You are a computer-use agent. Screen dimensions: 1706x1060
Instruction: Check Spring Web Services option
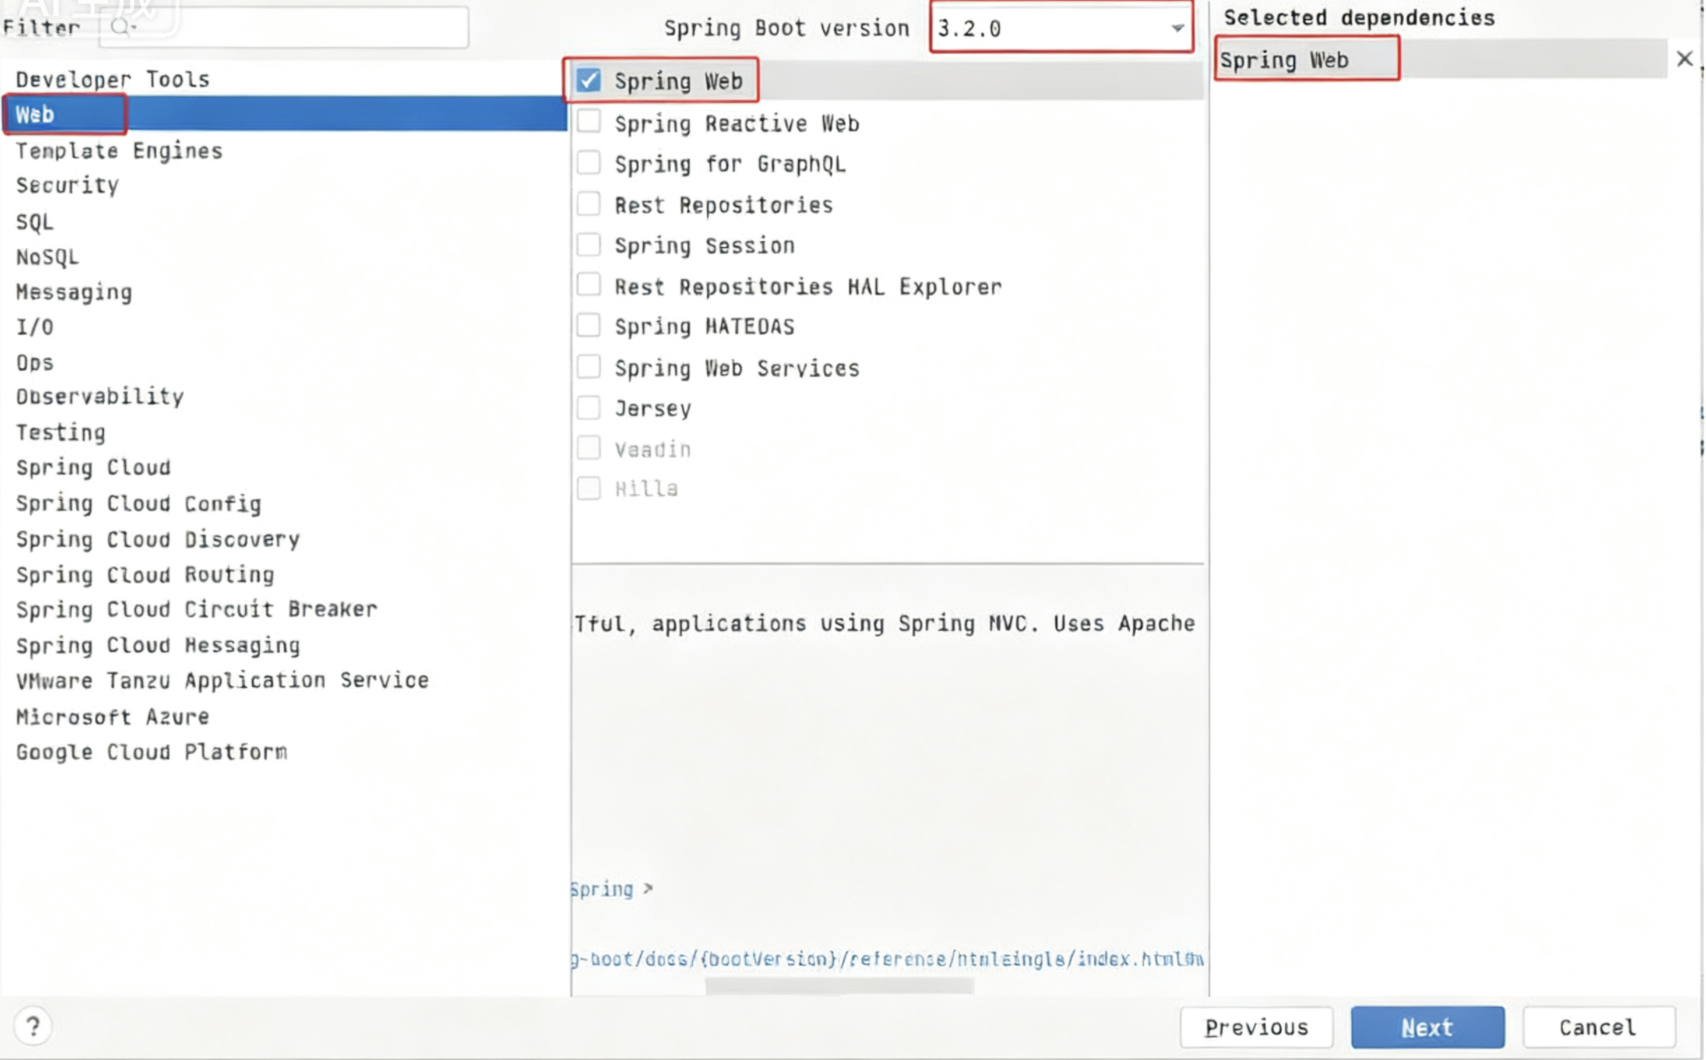589,367
